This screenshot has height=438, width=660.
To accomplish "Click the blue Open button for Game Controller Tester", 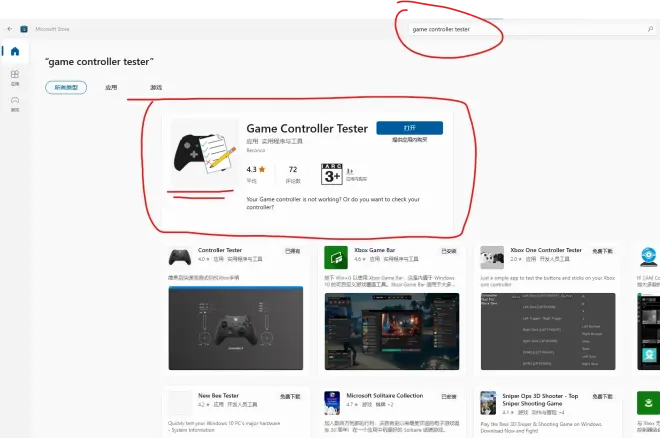I will (x=410, y=128).
